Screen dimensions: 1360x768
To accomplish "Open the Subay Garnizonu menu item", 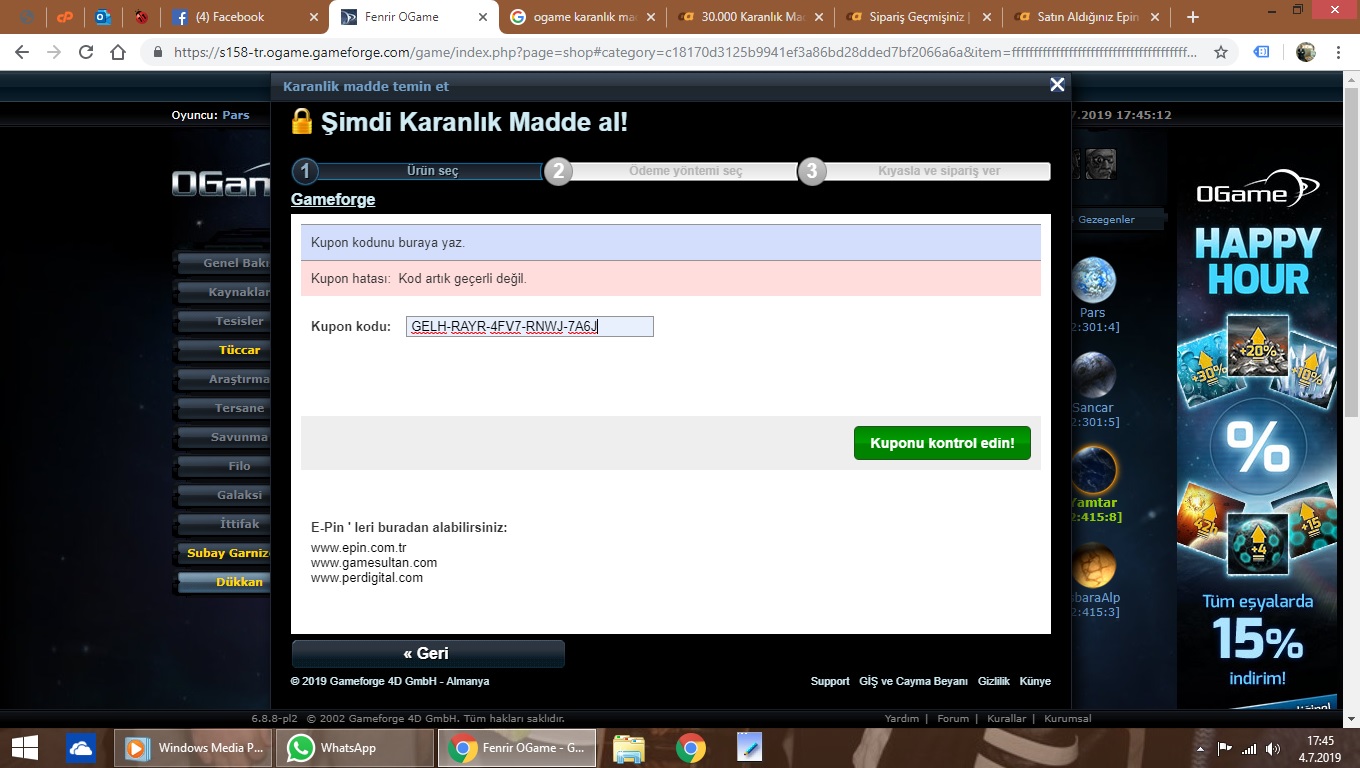I will [x=222, y=553].
